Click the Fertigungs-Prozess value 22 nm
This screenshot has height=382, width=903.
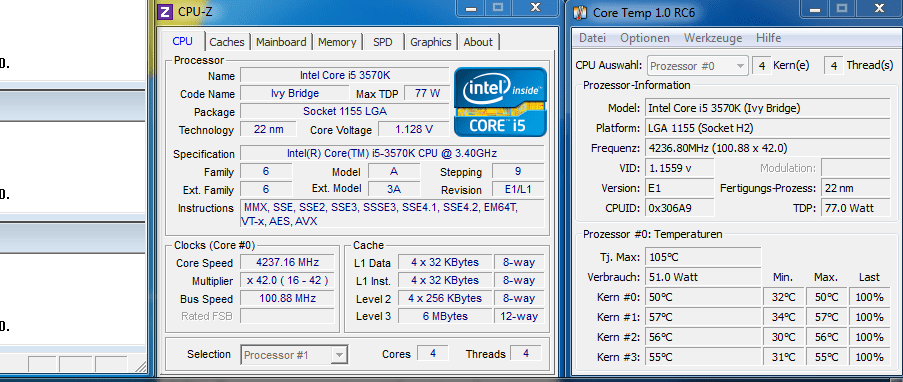pyautogui.click(x=855, y=188)
